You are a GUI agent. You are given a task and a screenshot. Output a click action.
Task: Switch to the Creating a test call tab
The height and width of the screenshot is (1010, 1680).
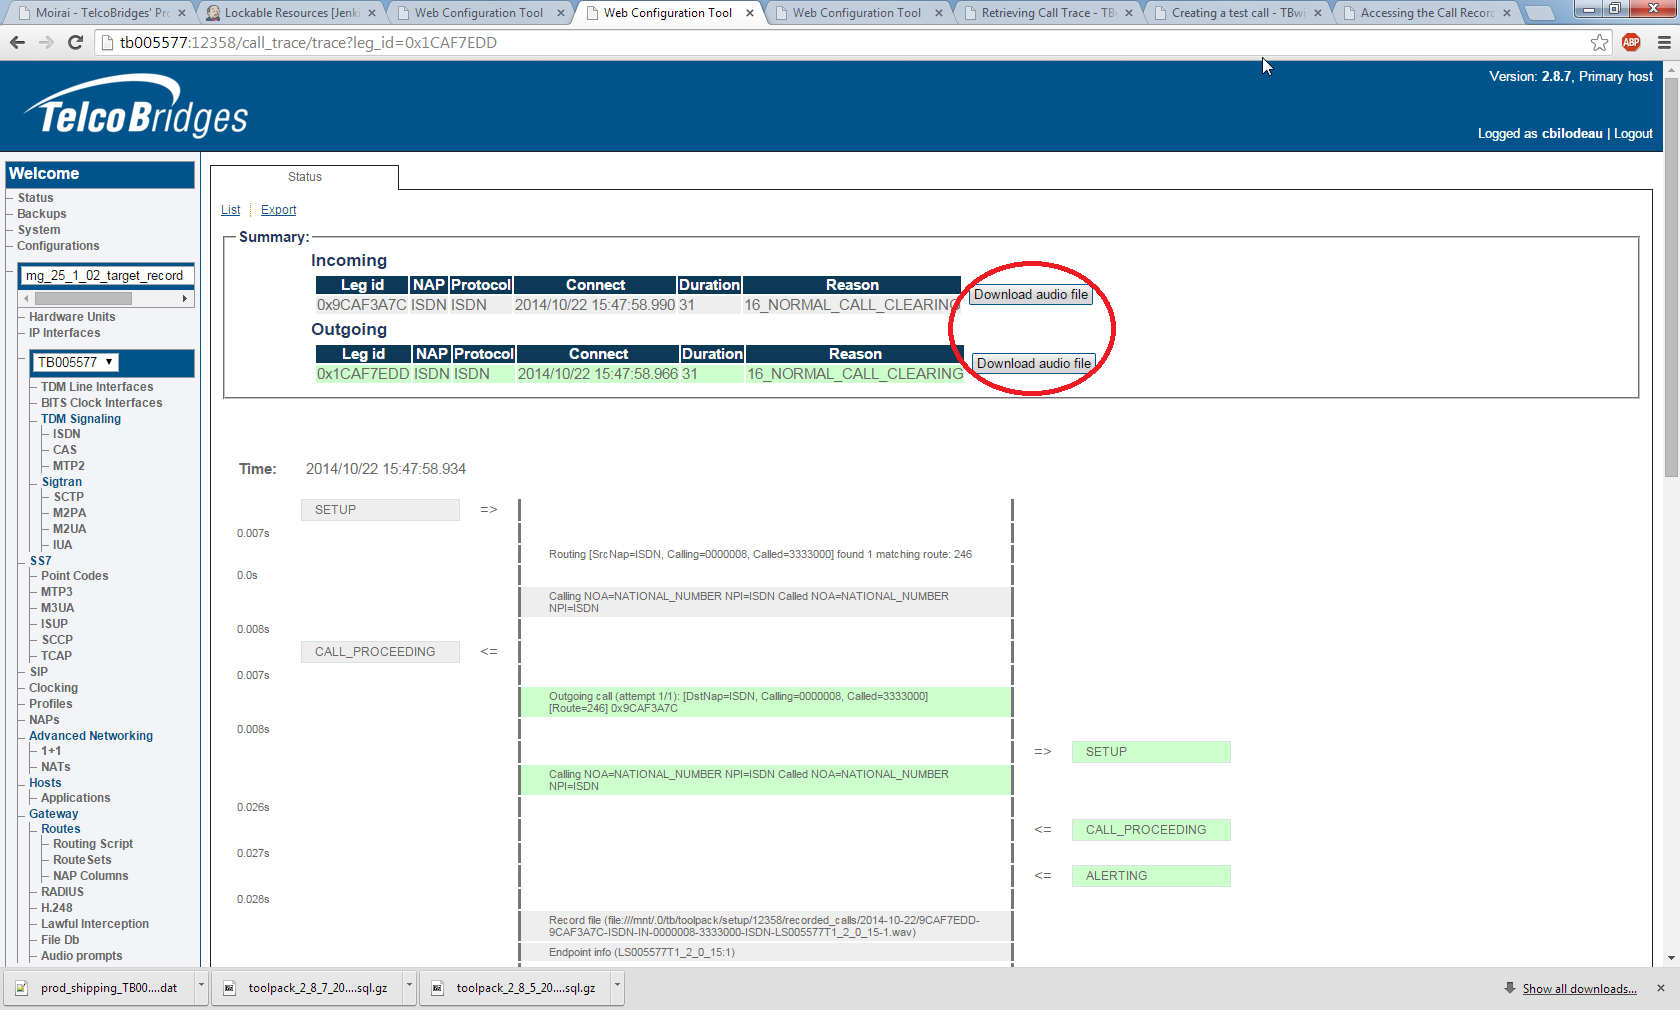coord(1237,13)
